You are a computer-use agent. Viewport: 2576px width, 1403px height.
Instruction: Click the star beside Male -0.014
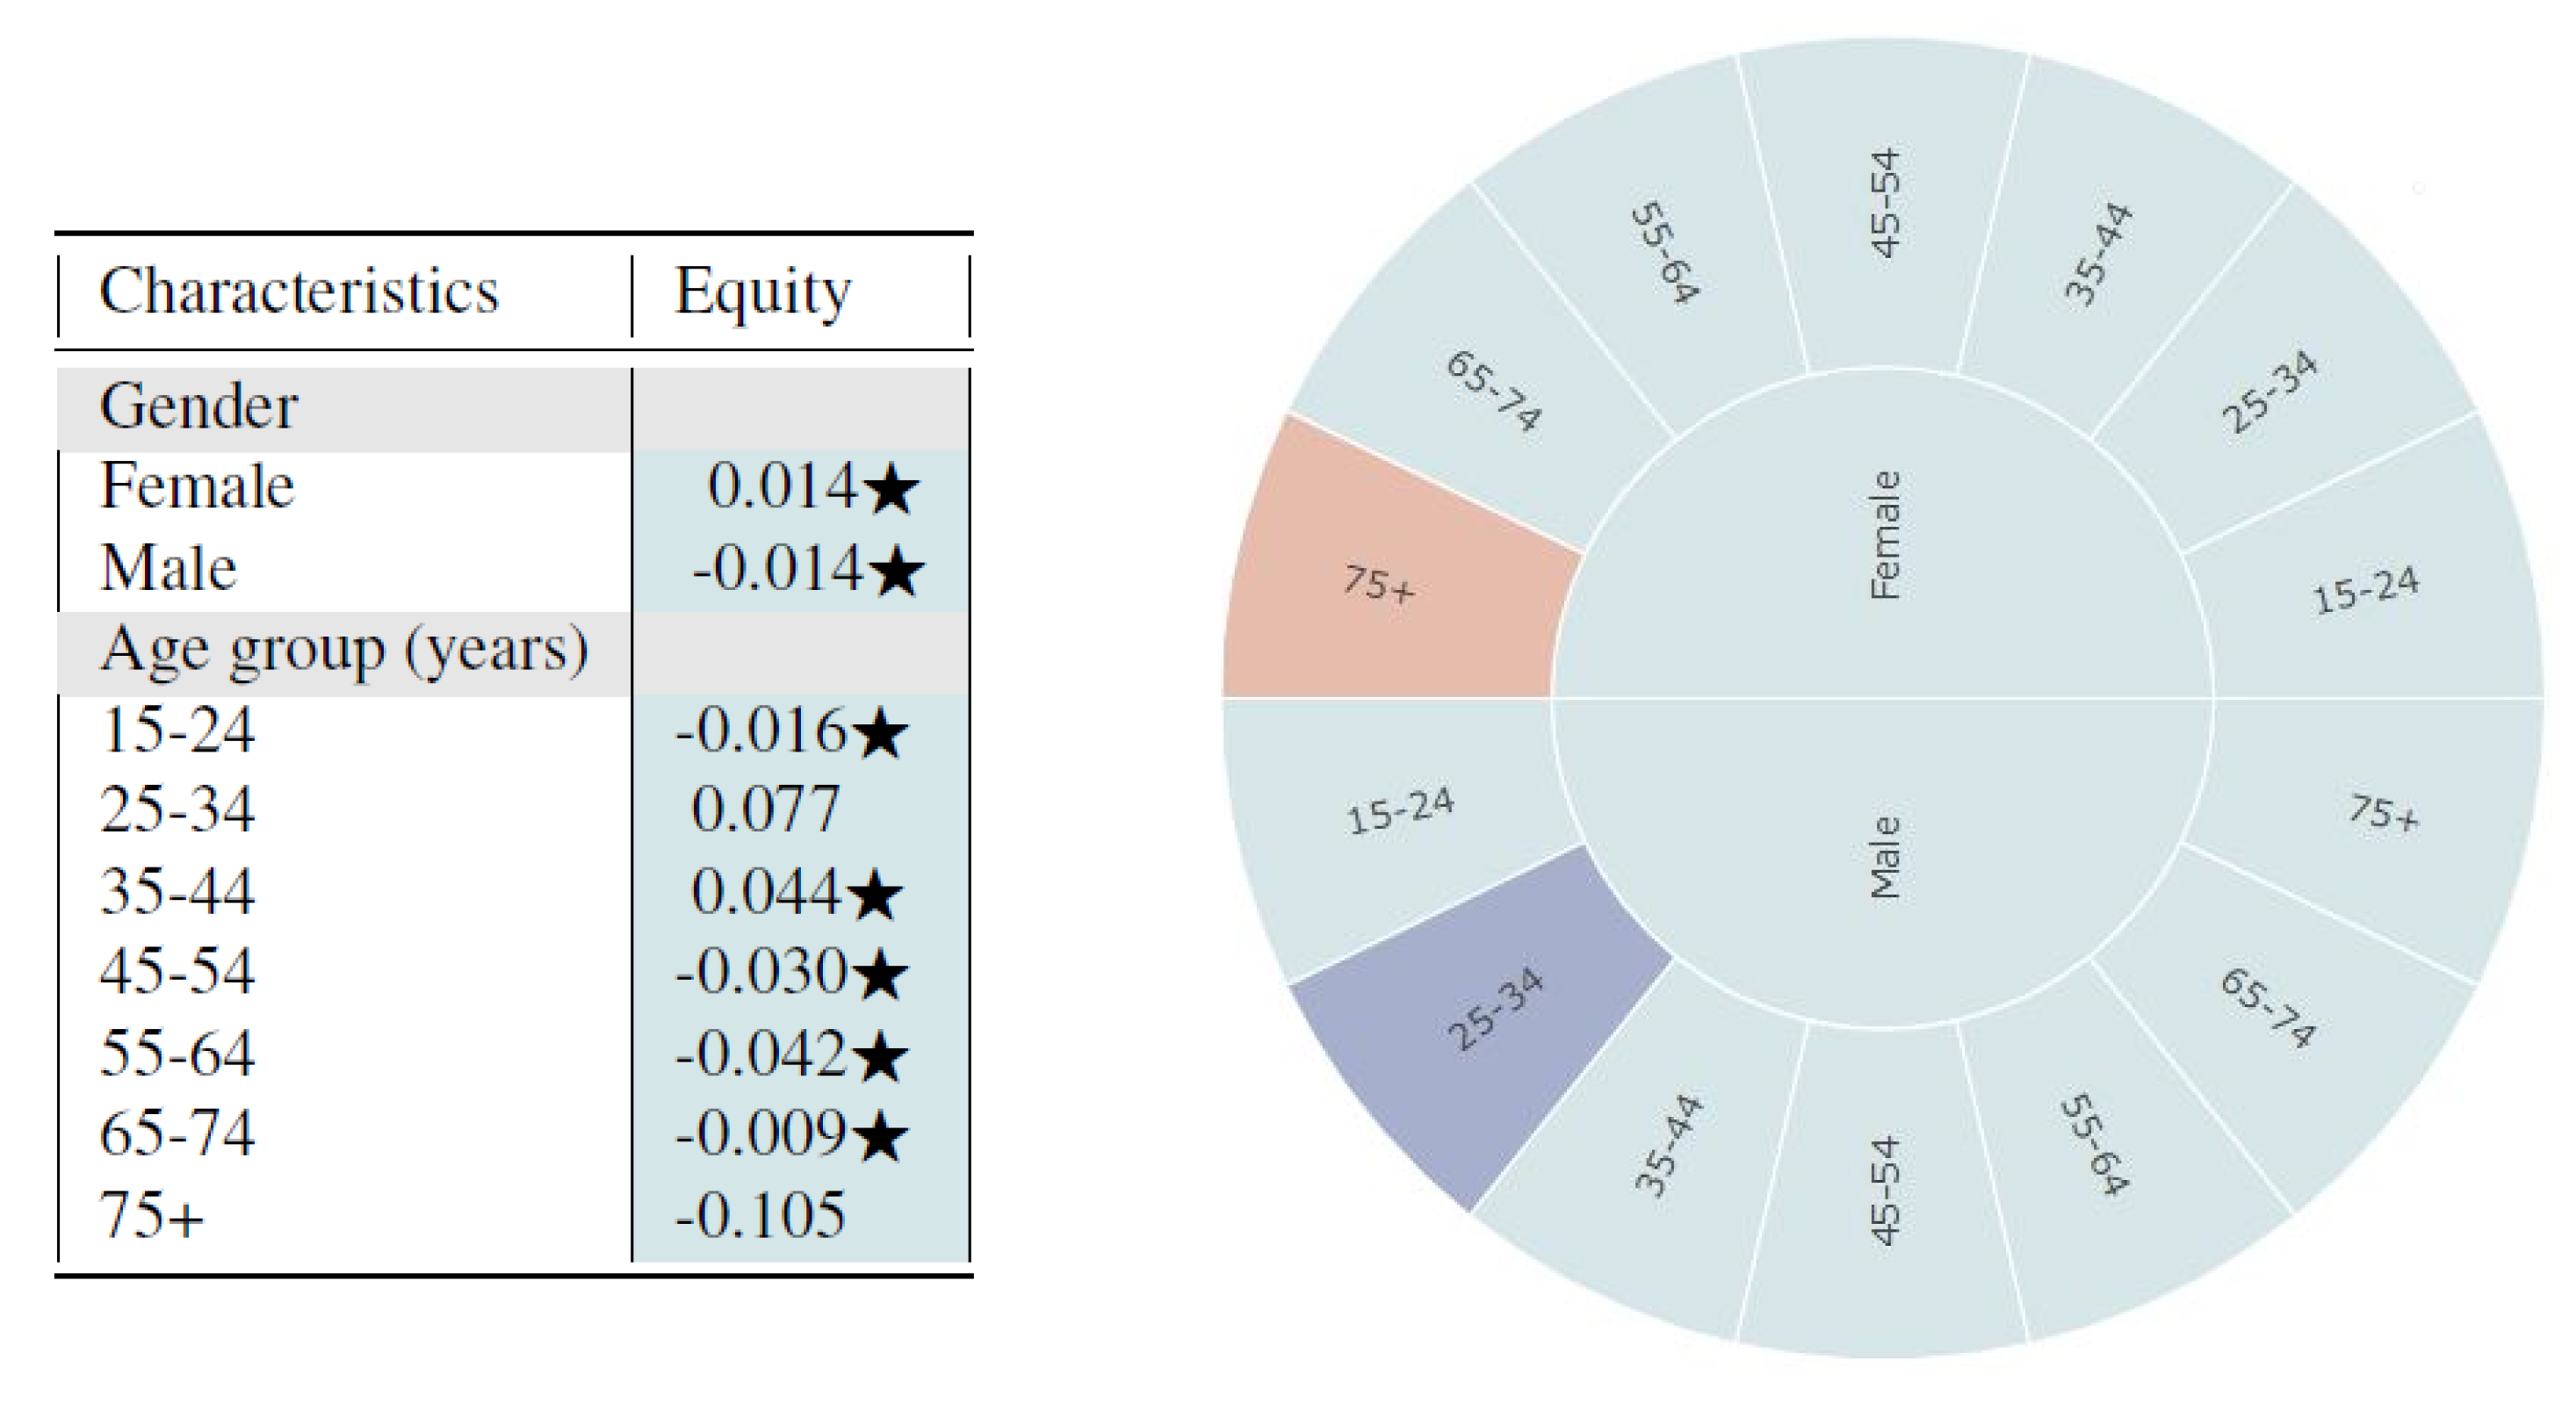click(x=895, y=572)
